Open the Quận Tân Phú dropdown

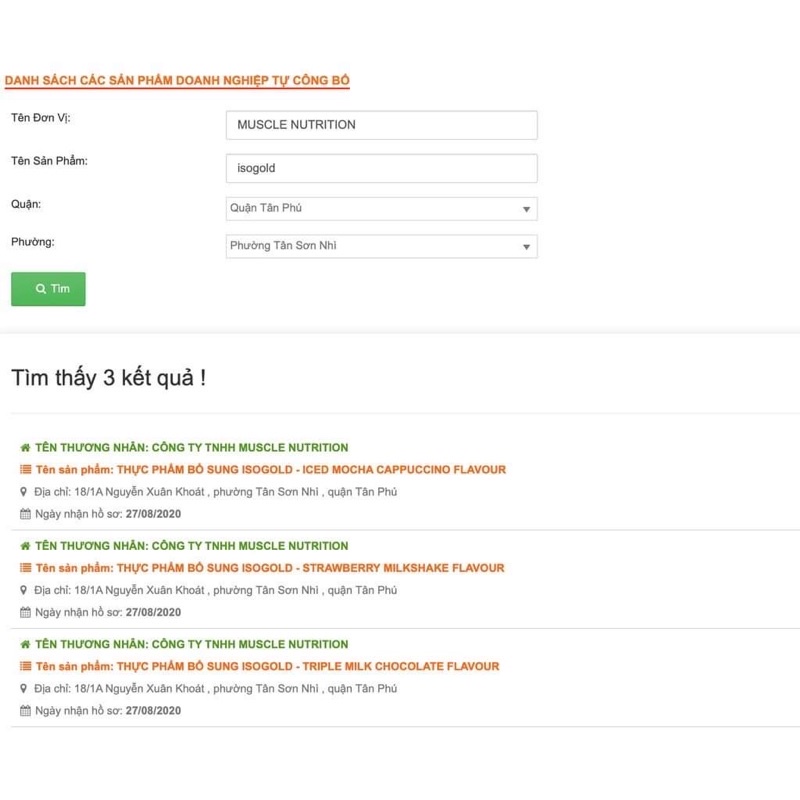382,209
